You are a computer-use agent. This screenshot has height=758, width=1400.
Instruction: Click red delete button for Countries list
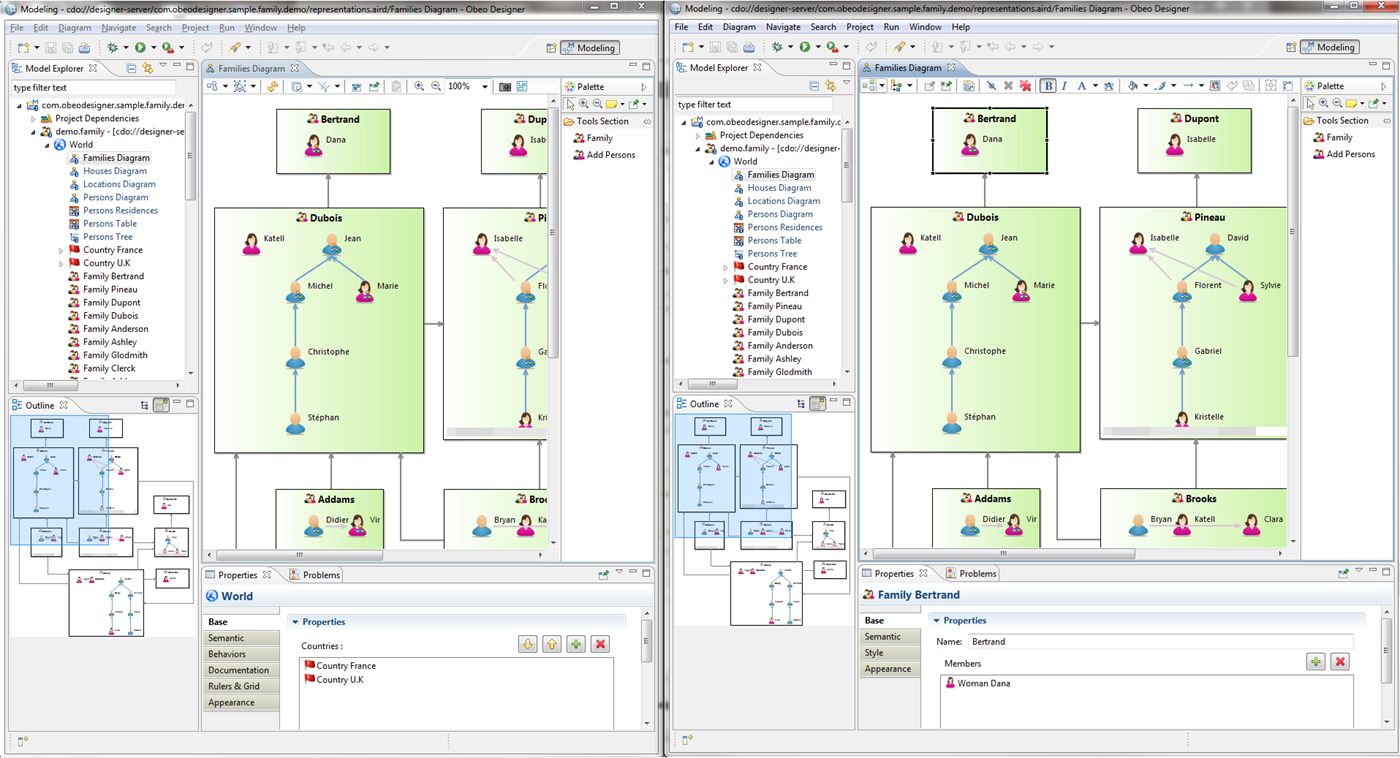tap(600, 644)
